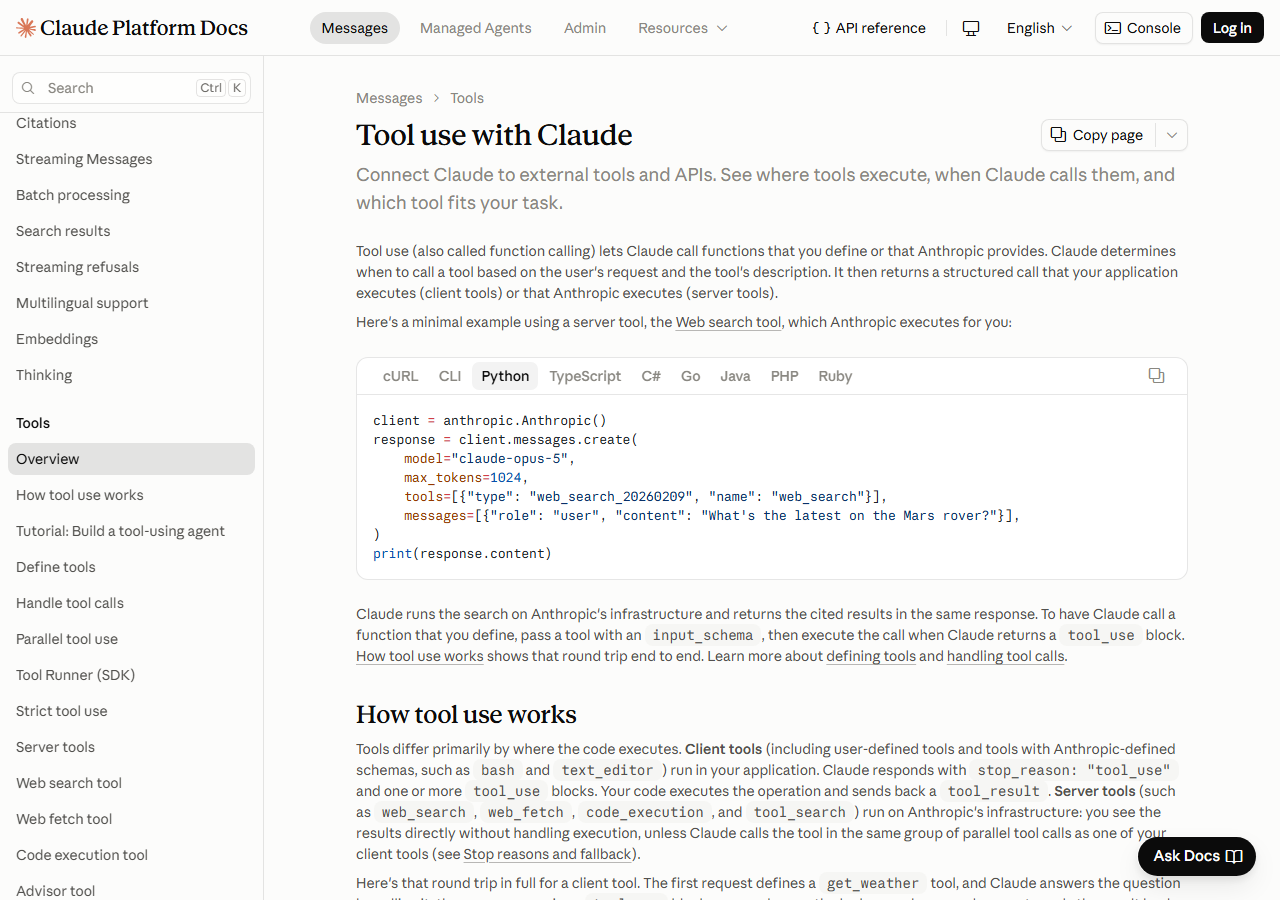Click the Search input field
Image resolution: width=1280 pixels, height=900 pixels.
click(x=132, y=88)
